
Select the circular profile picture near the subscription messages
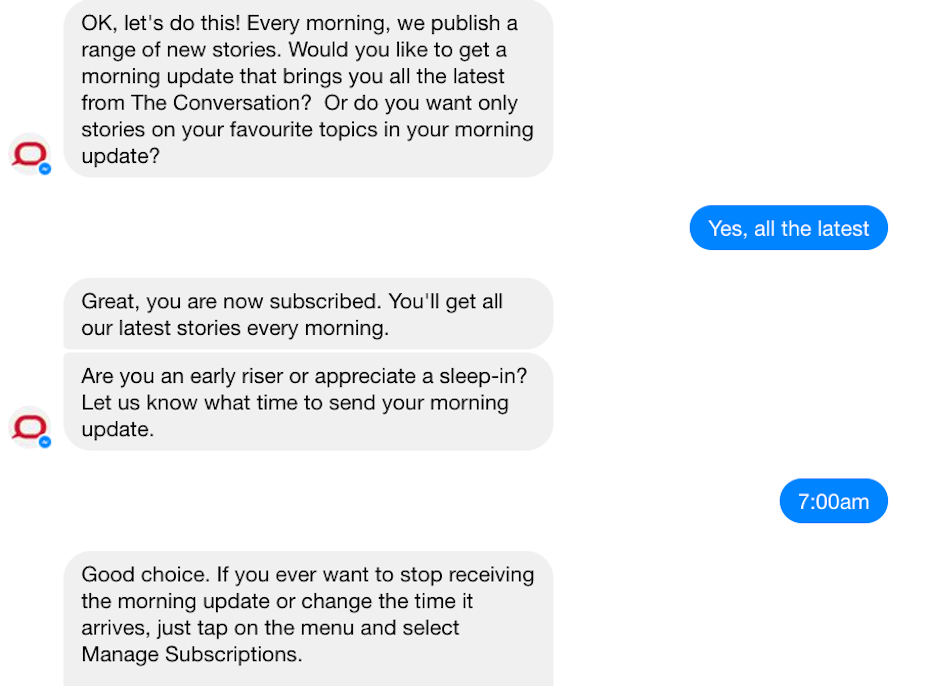(29, 427)
